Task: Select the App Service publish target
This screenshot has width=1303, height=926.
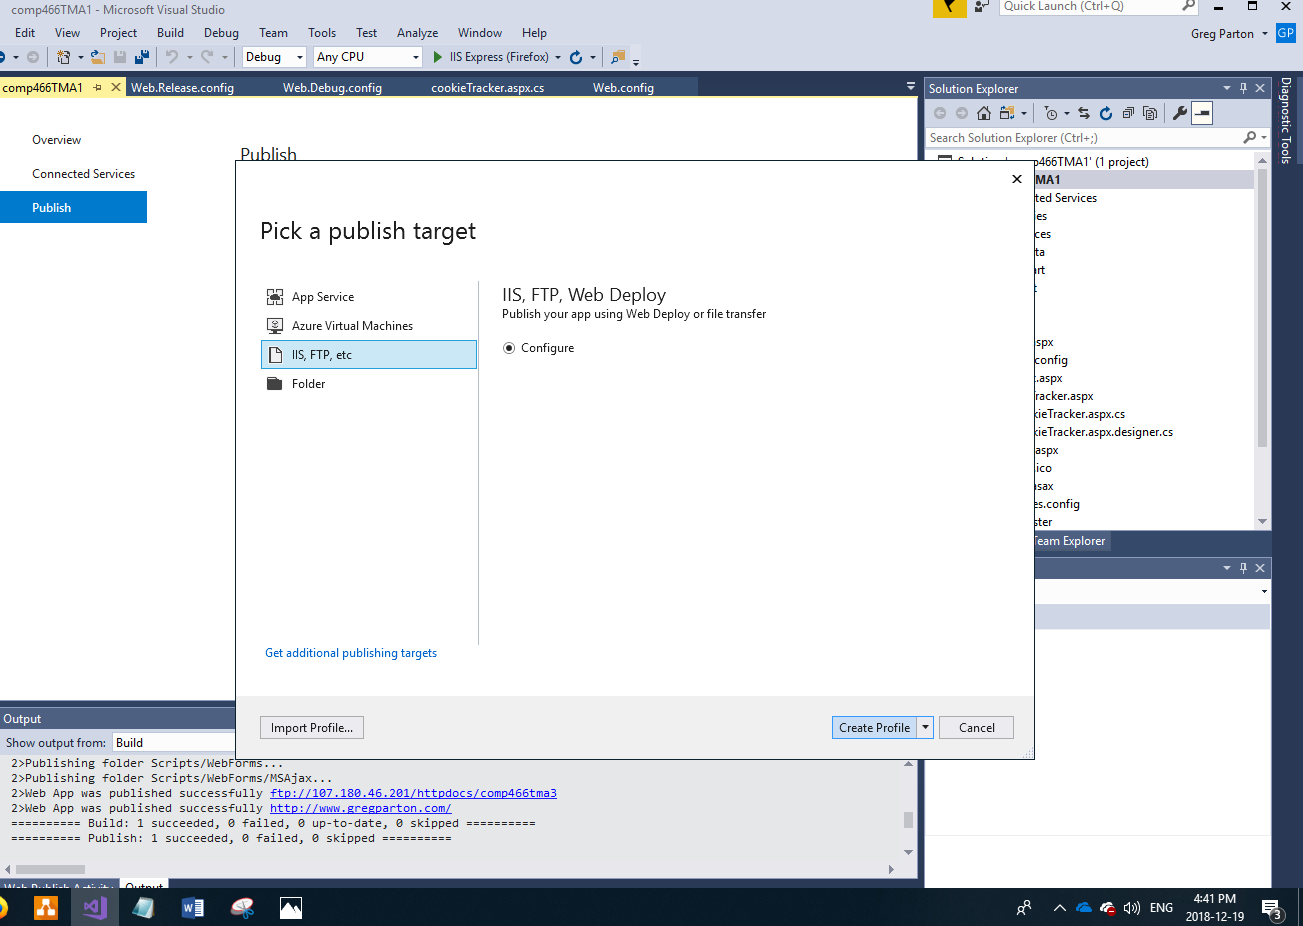Action: 368,297
